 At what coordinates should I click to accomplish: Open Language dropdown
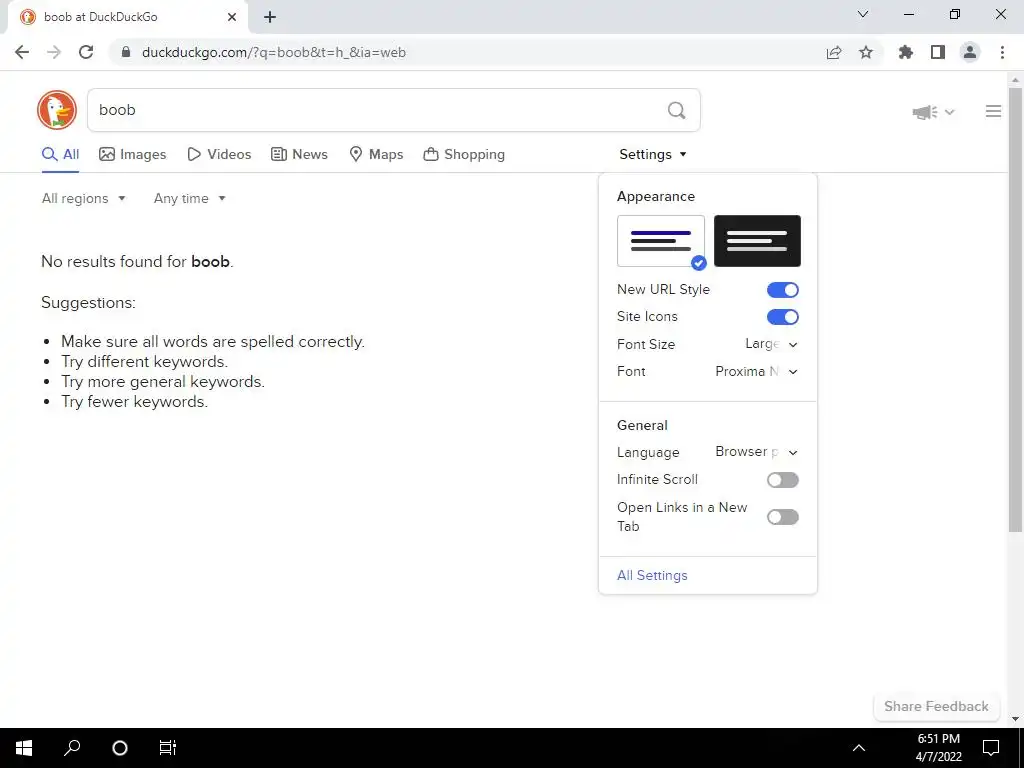757,452
